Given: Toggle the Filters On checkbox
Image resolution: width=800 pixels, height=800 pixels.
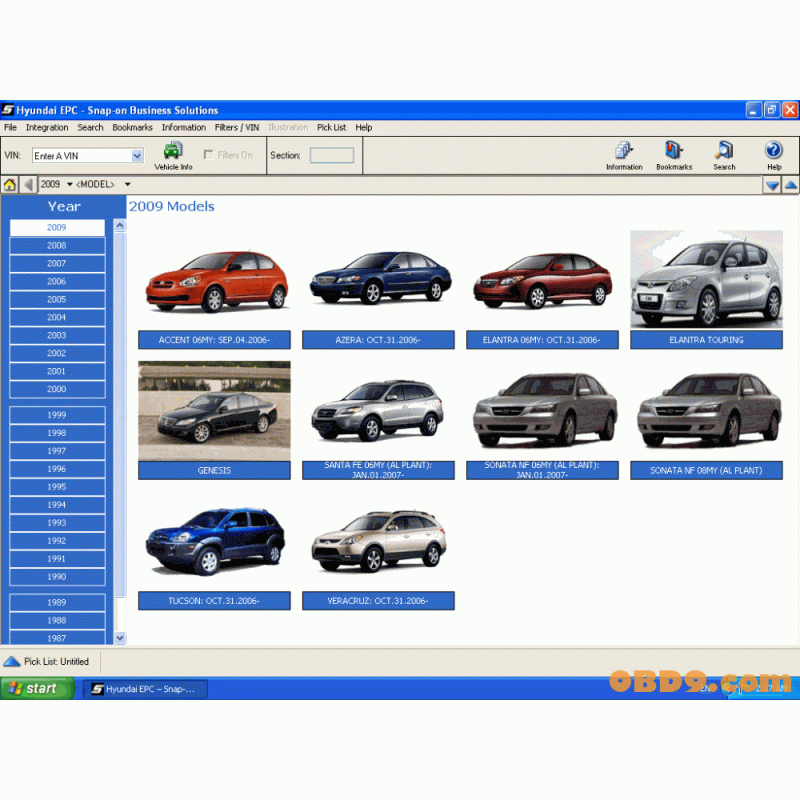Looking at the screenshot, I should (208, 155).
